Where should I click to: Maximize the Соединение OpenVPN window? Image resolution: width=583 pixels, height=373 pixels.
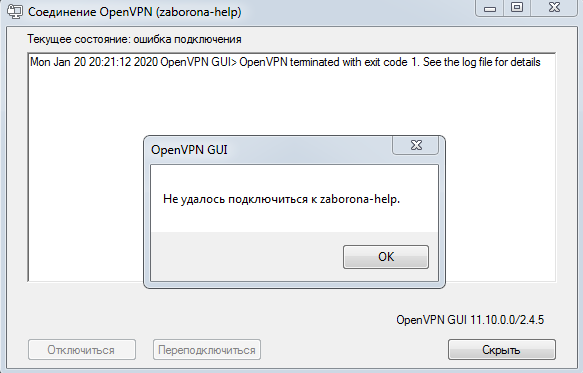517,7
